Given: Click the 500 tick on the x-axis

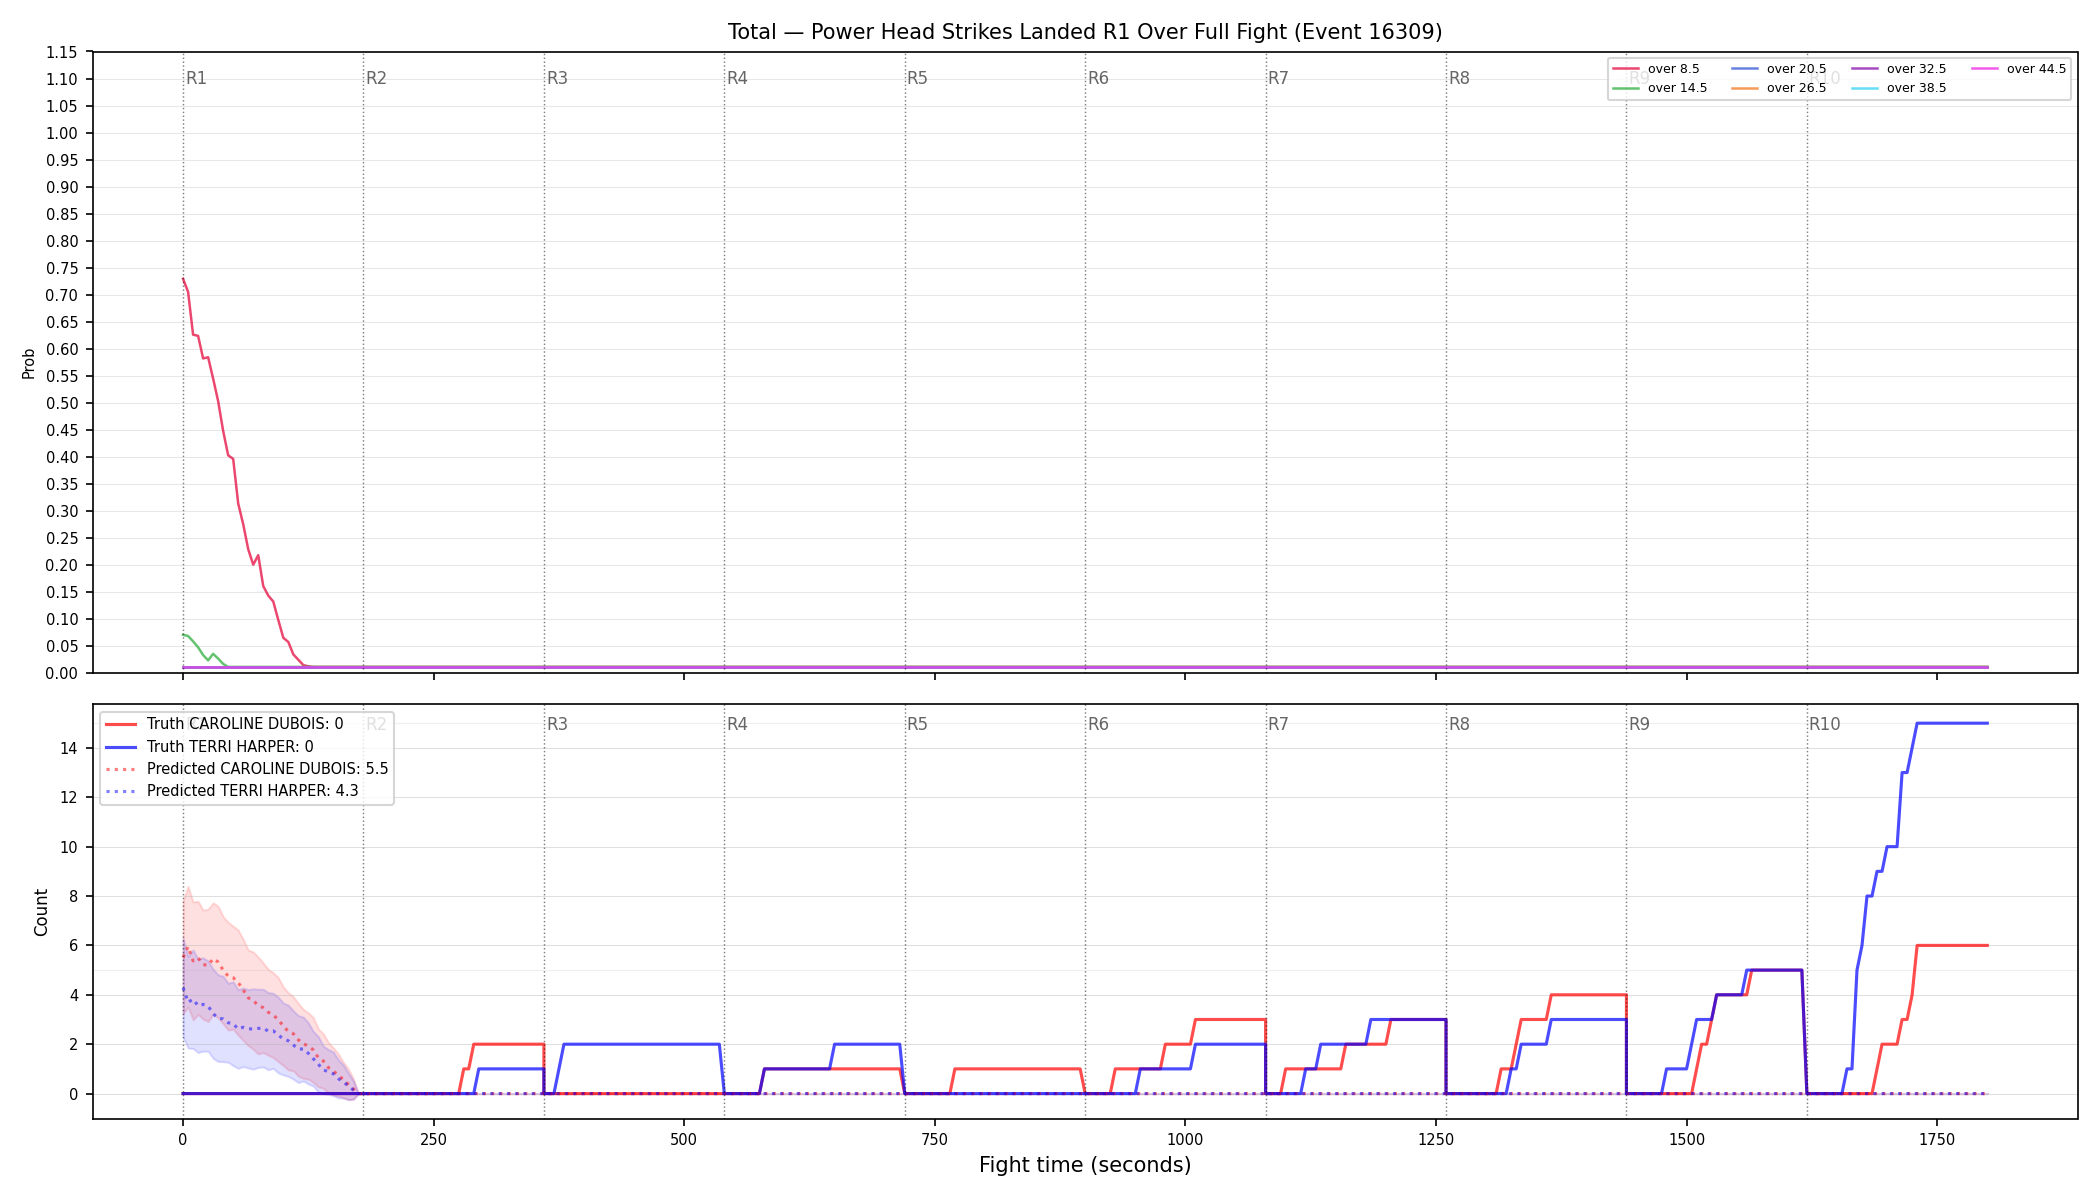Looking at the screenshot, I should pos(684,1139).
